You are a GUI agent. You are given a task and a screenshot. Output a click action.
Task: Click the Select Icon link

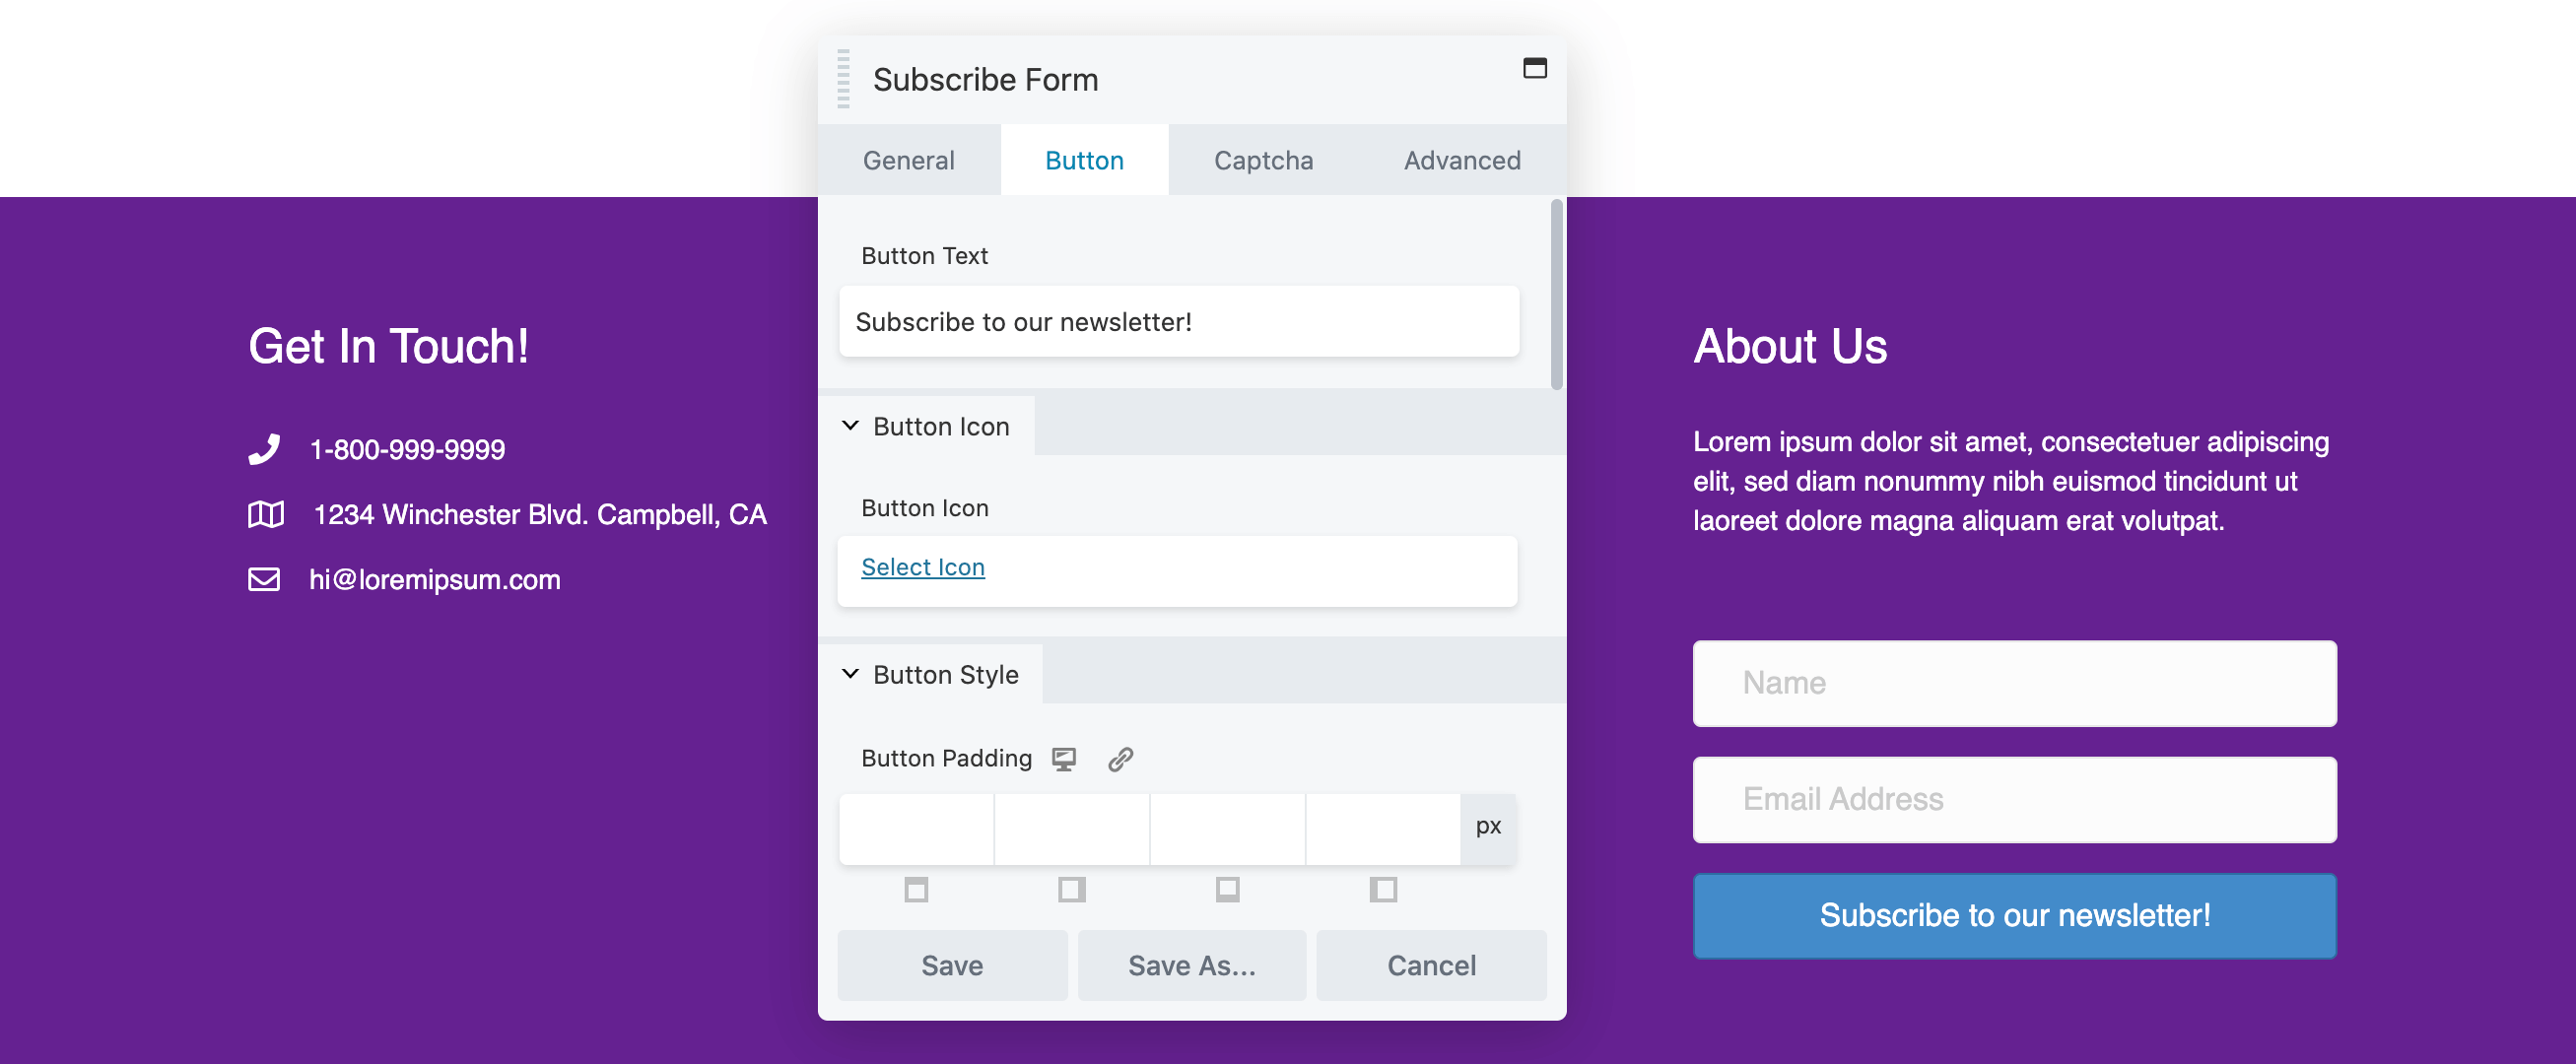tap(923, 567)
